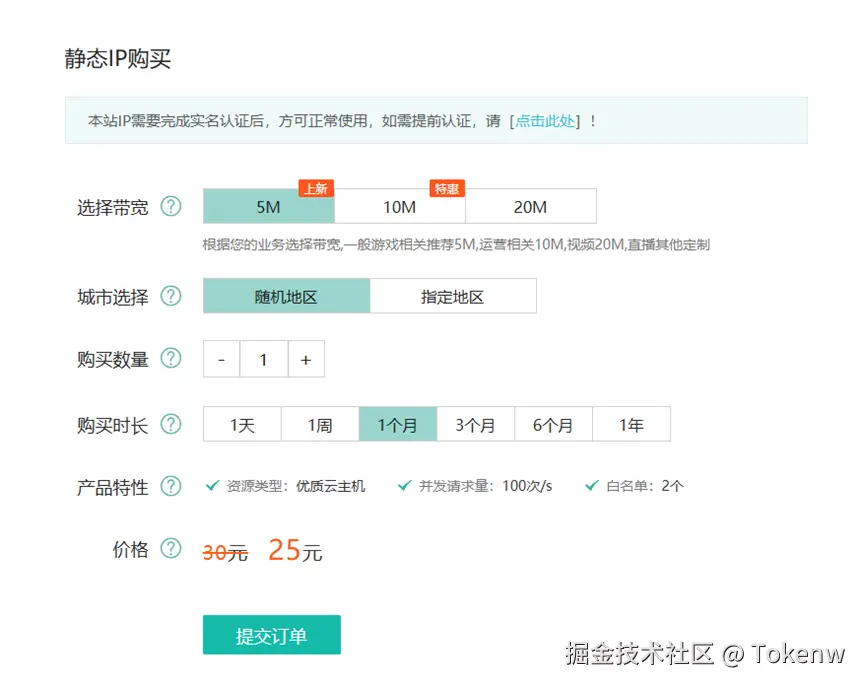The height and width of the screenshot is (688, 866).
Task: Select the 10M bandwidth option
Action: [x=400, y=207]
